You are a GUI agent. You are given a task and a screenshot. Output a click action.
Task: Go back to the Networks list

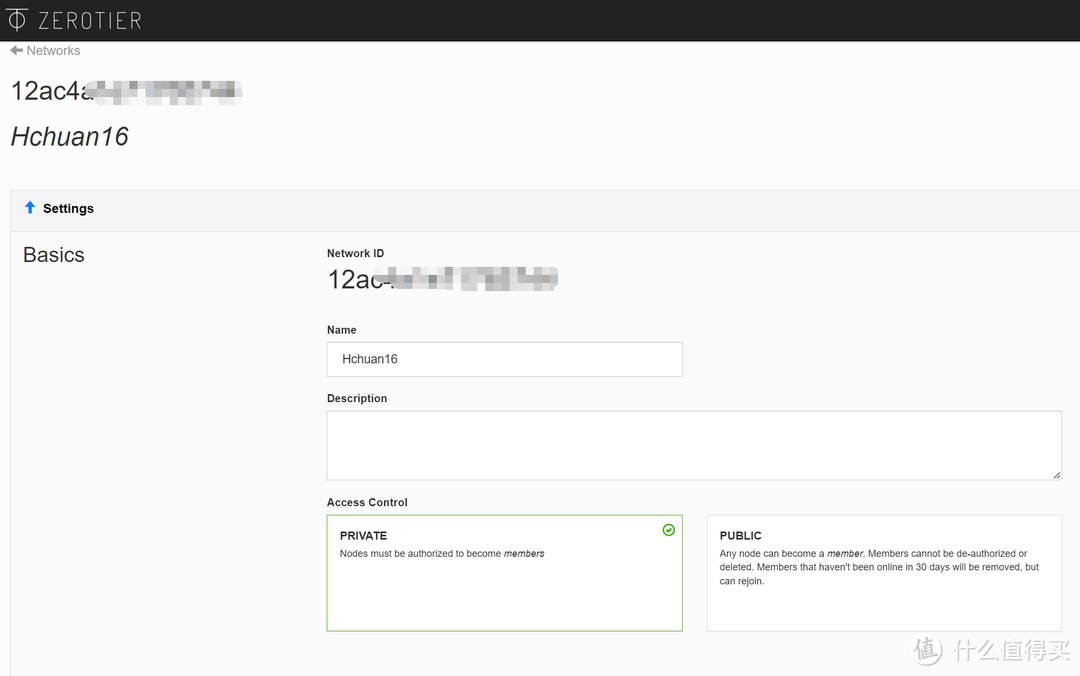point(53,50)
